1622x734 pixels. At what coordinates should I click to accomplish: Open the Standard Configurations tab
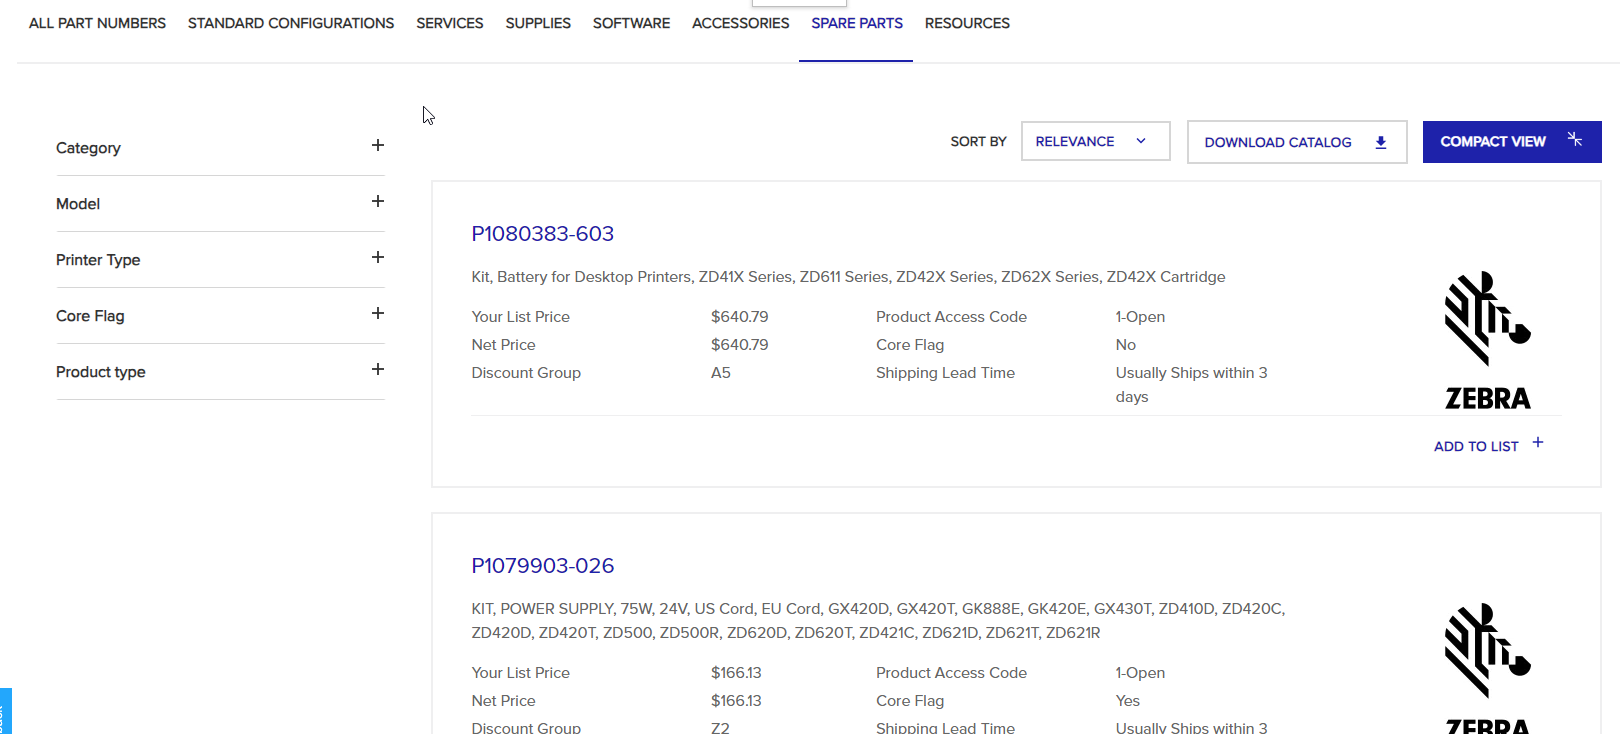[291, 23]
